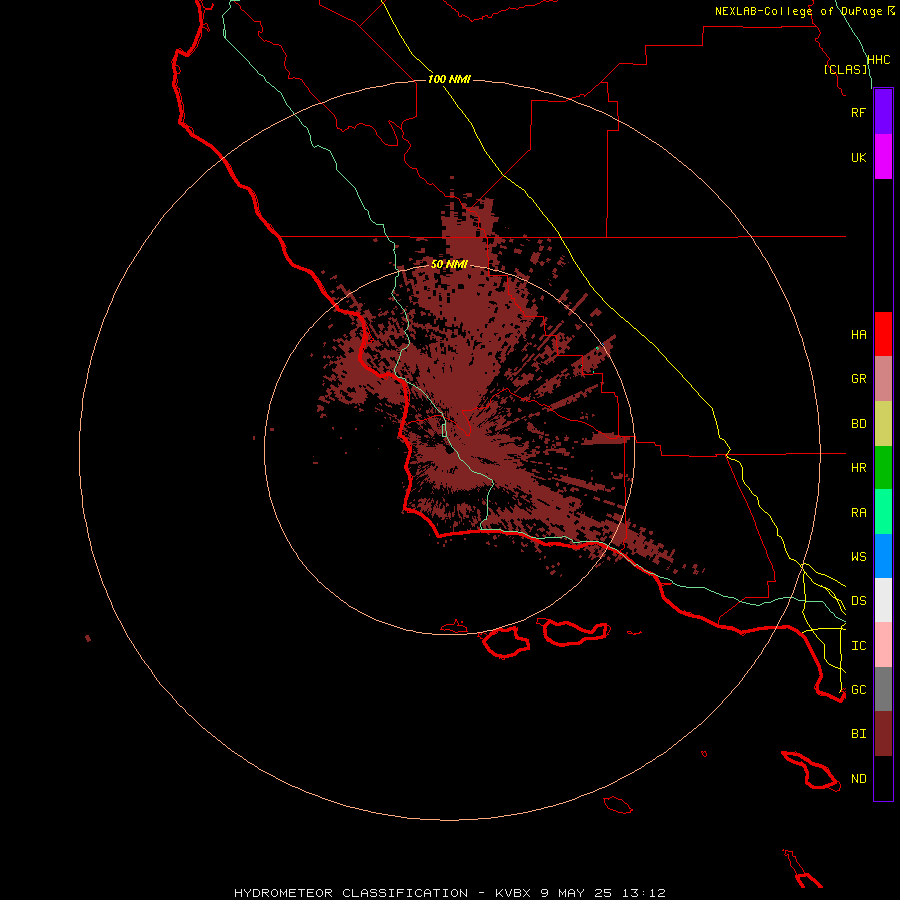Screen dimensions: 900x900
Task: Click the IC light pink legend swatch
Action: [883, 645]
